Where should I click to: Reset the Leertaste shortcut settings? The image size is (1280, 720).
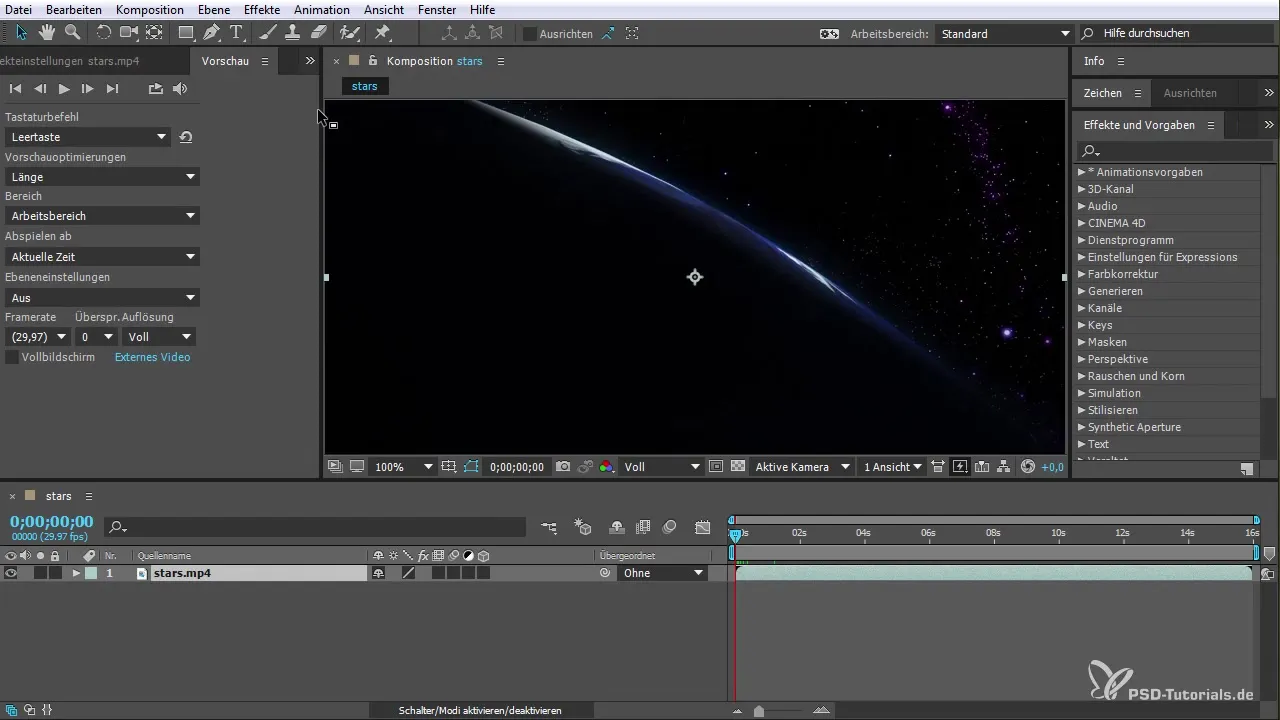(186, 137)
